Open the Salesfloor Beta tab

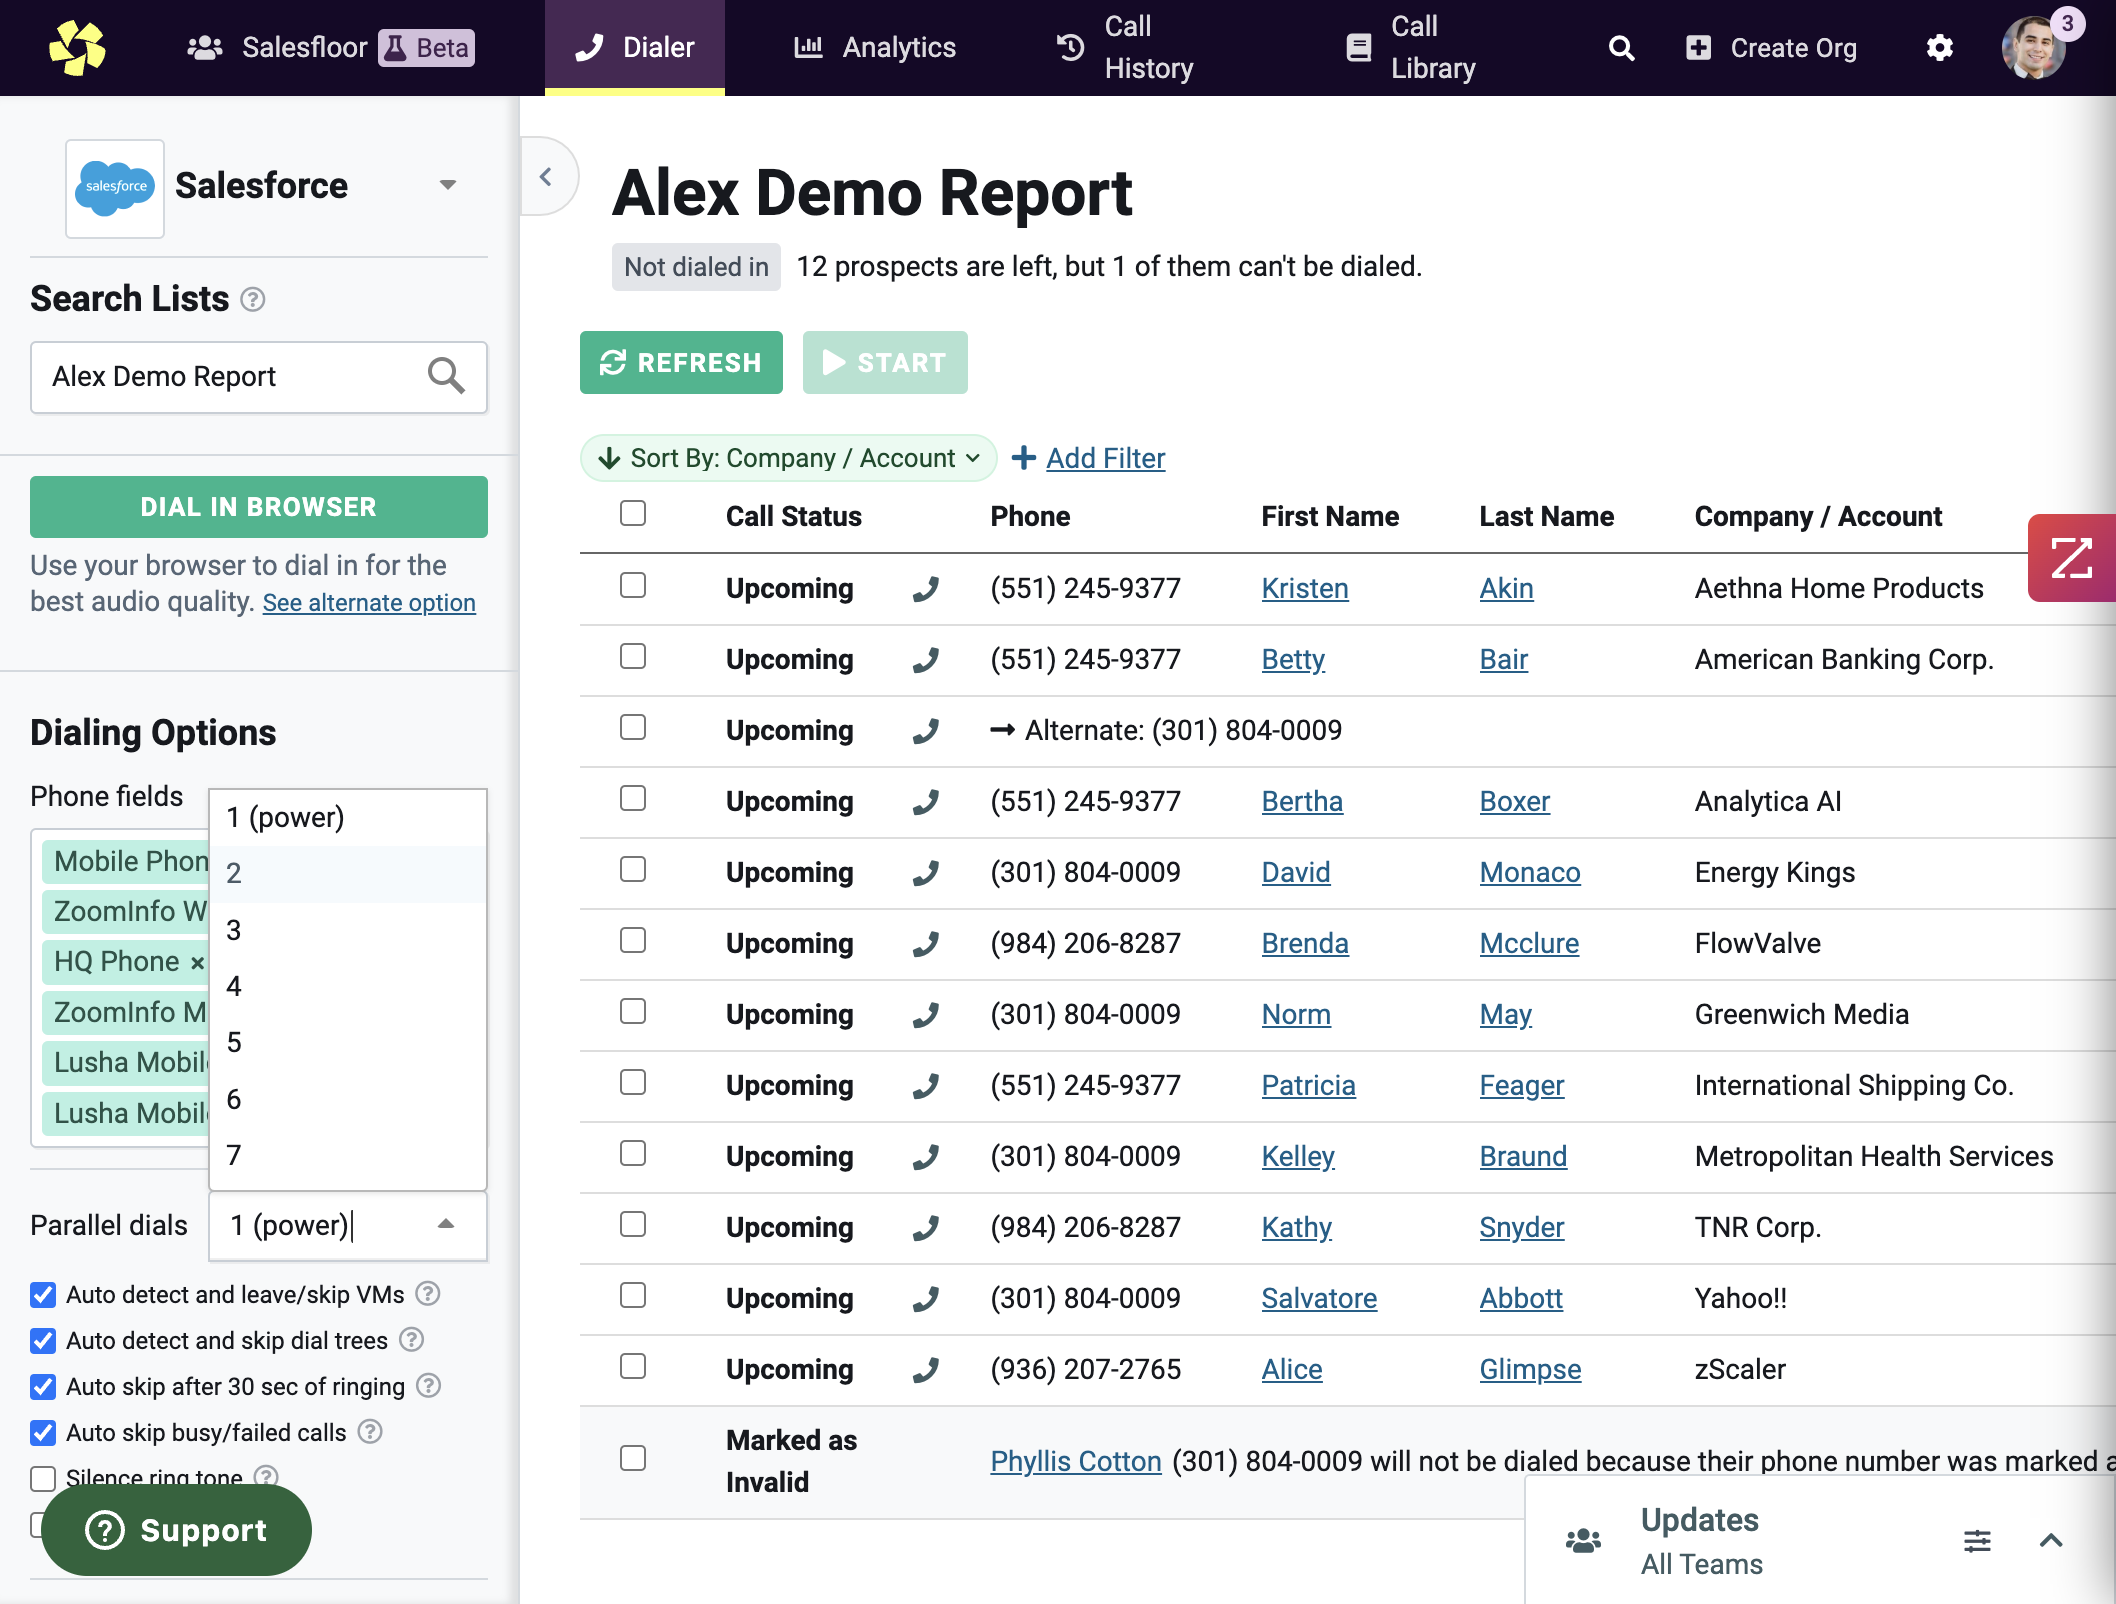pyautogui.click(x=331, y=48)
